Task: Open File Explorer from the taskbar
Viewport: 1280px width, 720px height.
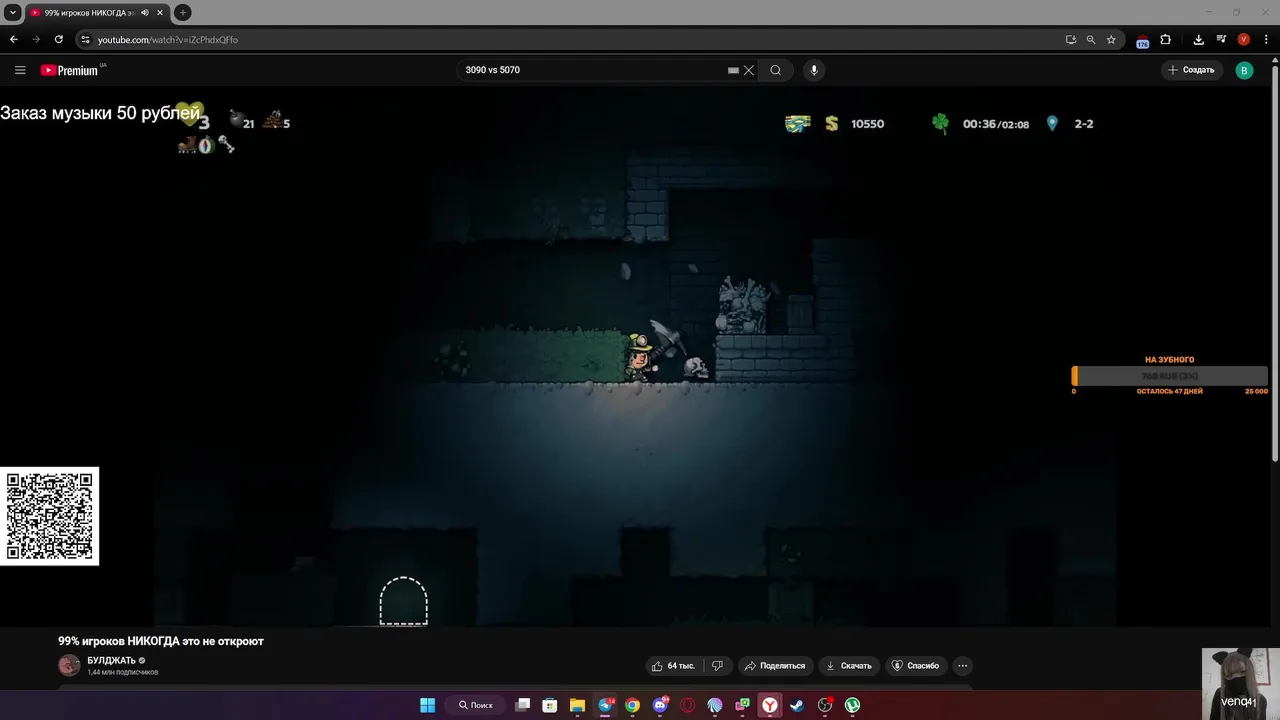Action: coord(577,705)
